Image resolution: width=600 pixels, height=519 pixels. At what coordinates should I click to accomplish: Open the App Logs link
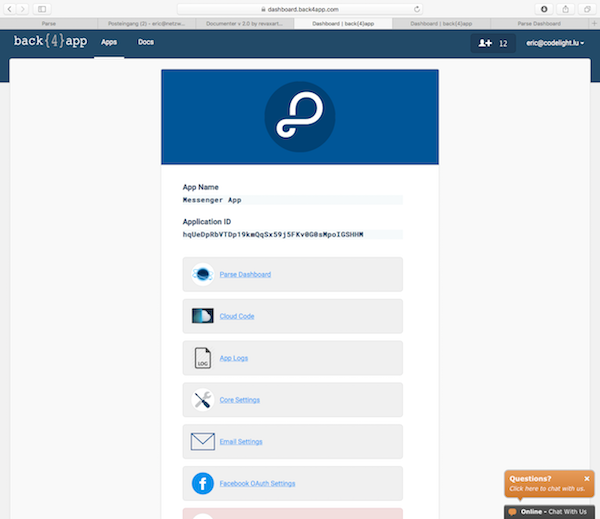click(x=234, y=358)
